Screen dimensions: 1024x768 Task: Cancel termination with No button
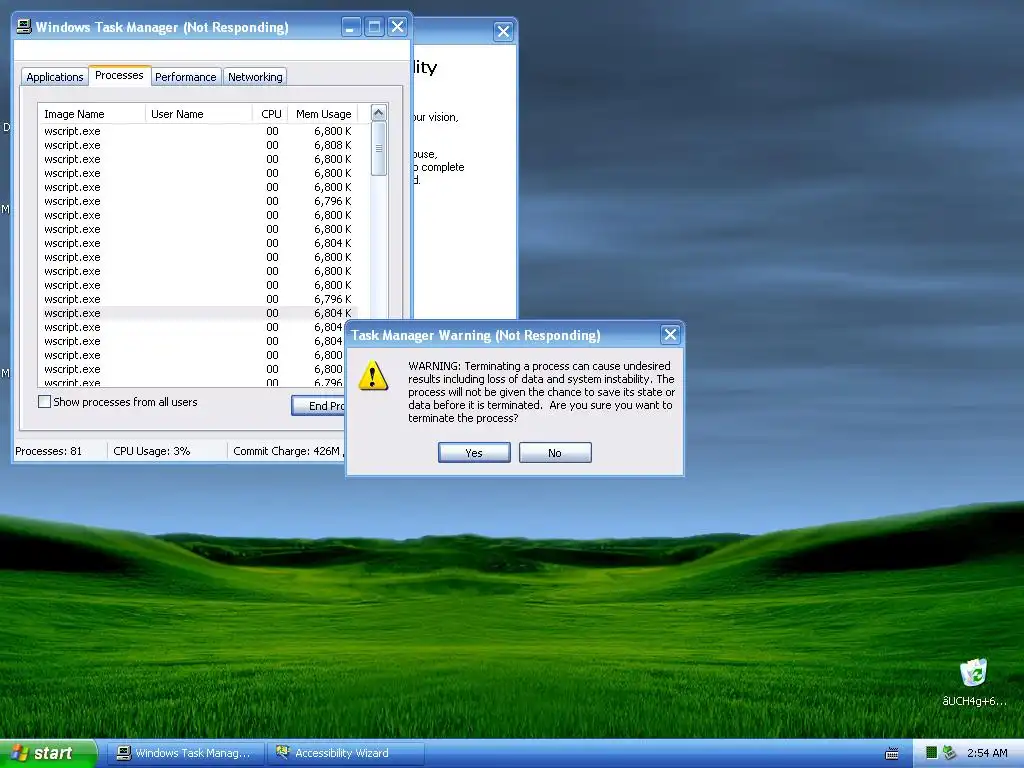click(x=555, y=453)
